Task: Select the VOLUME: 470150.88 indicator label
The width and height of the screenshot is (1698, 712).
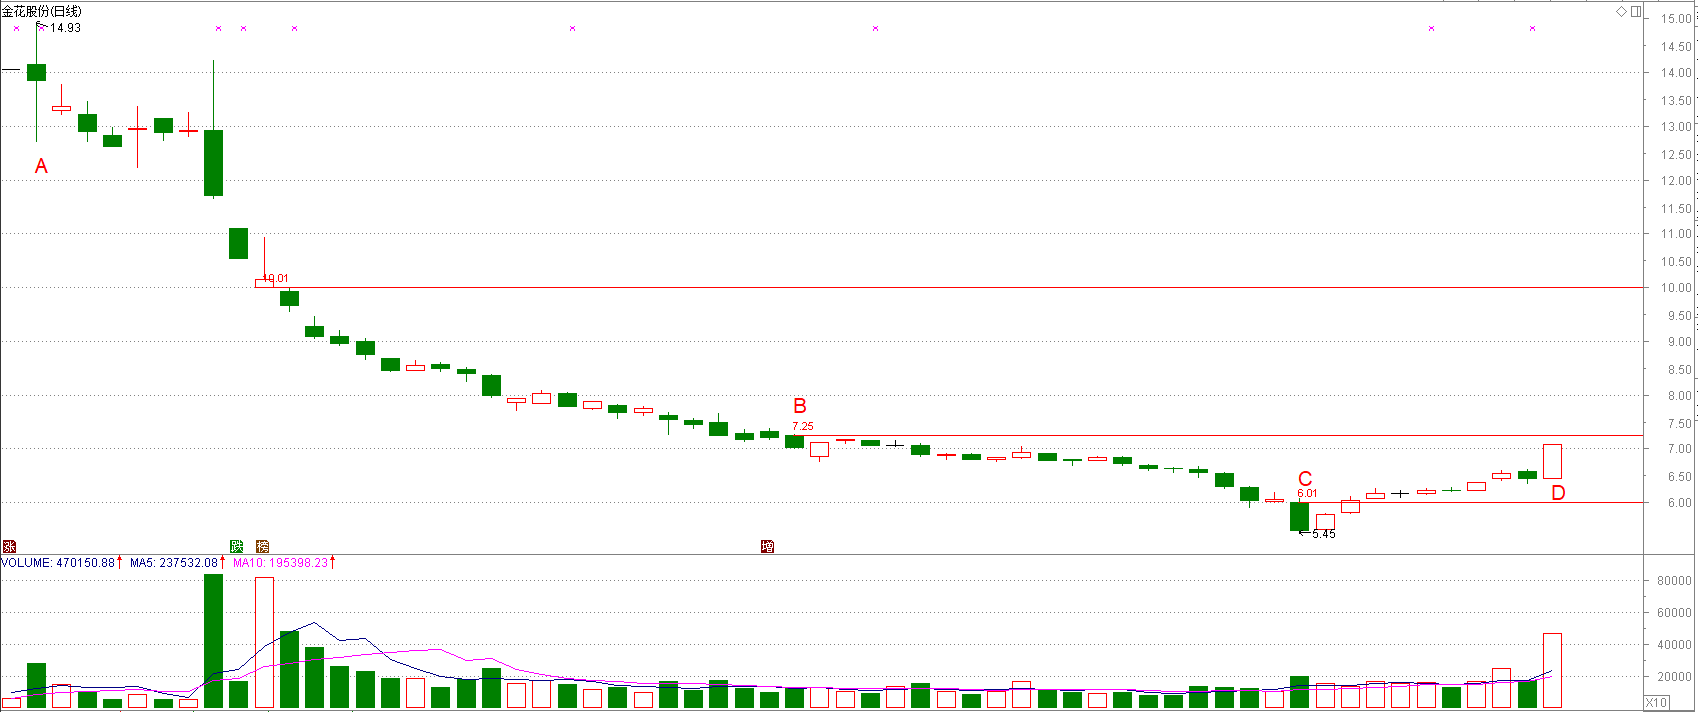Action: pos(58,563)
